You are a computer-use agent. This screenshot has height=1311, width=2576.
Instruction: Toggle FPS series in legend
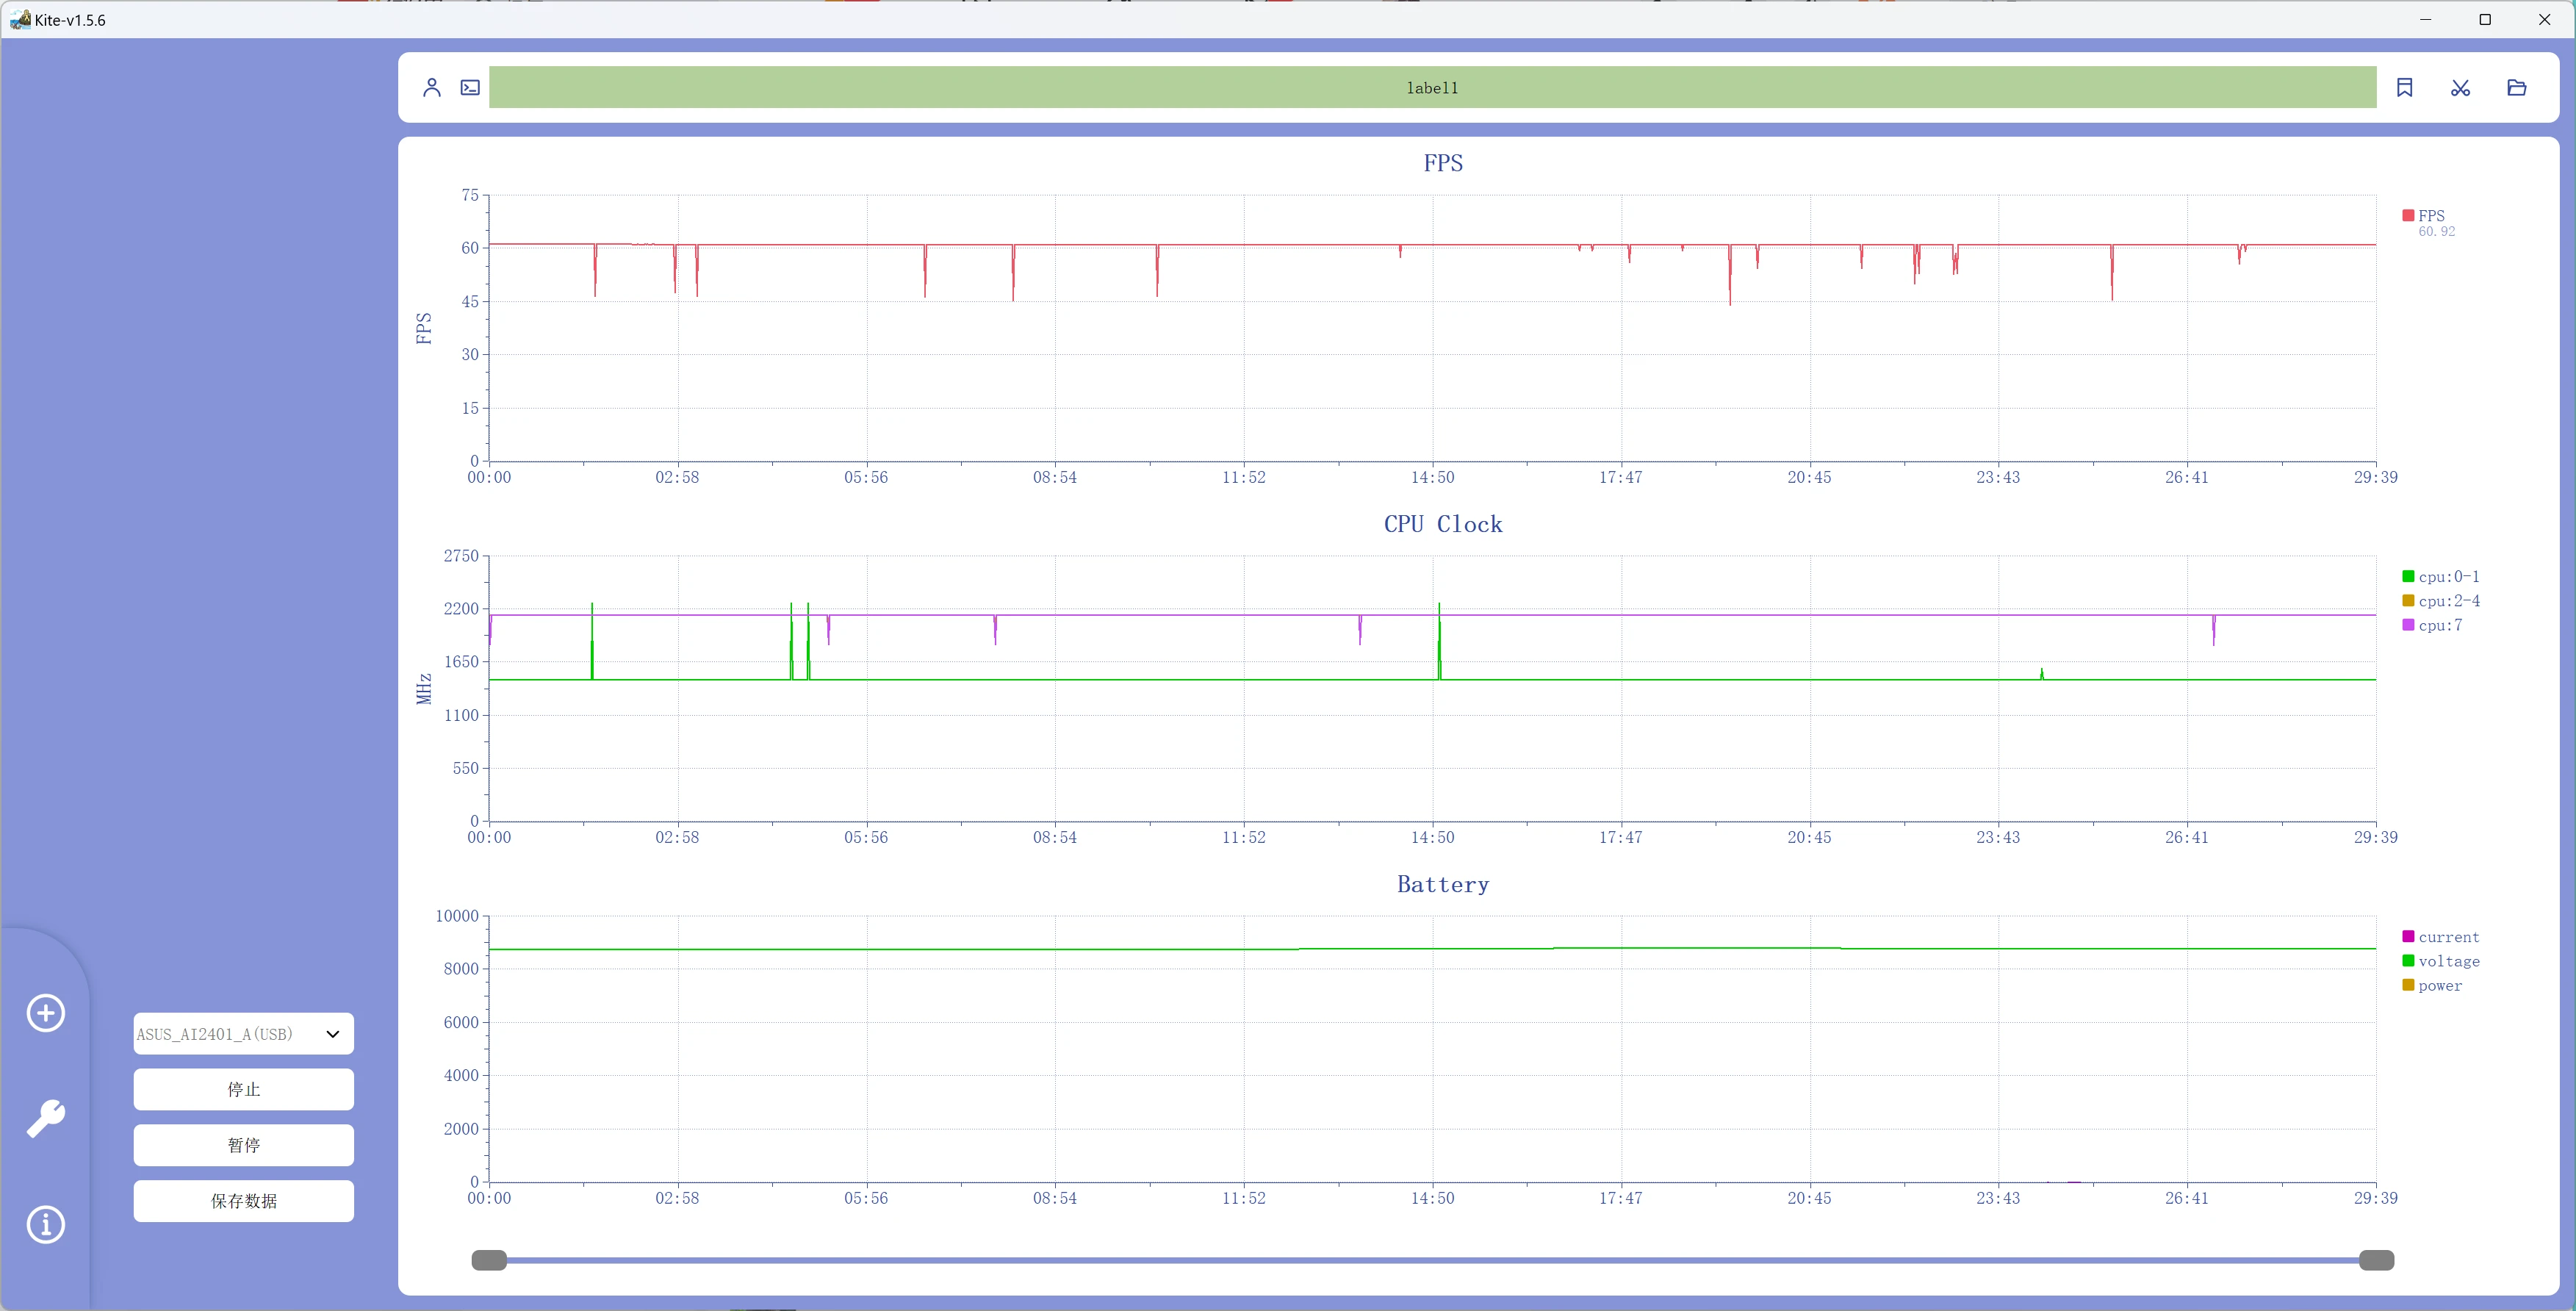point(2430,216)
